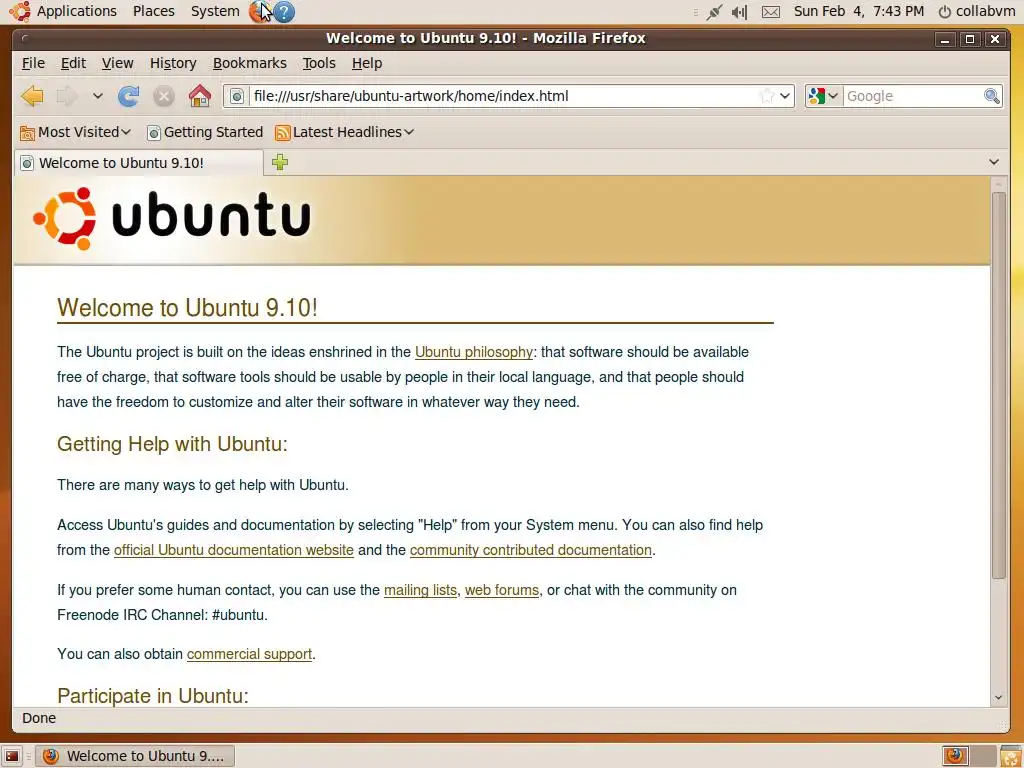Click the window menu icon in title bar
The width and height of the screenshot is (1024, 768).
pos(25,39)
